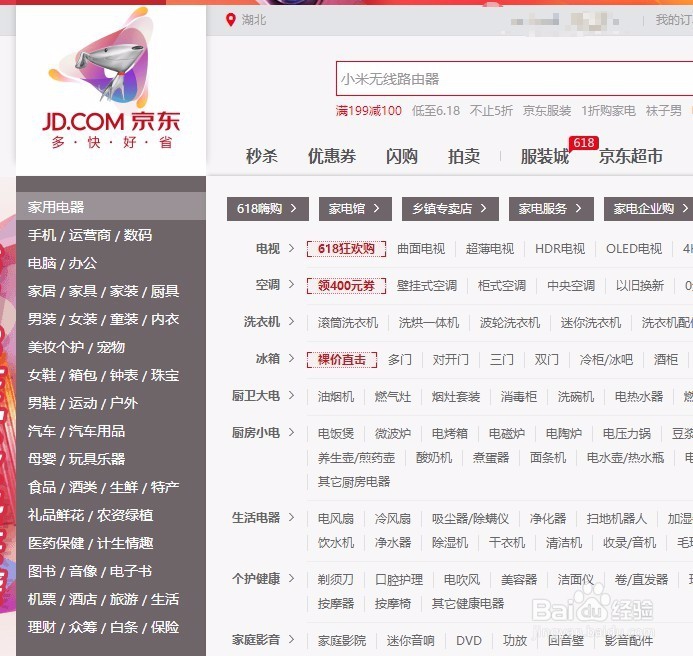Click the red location pin icon
Viewport: 693px width, 656px height.
(x=230, y=20)
